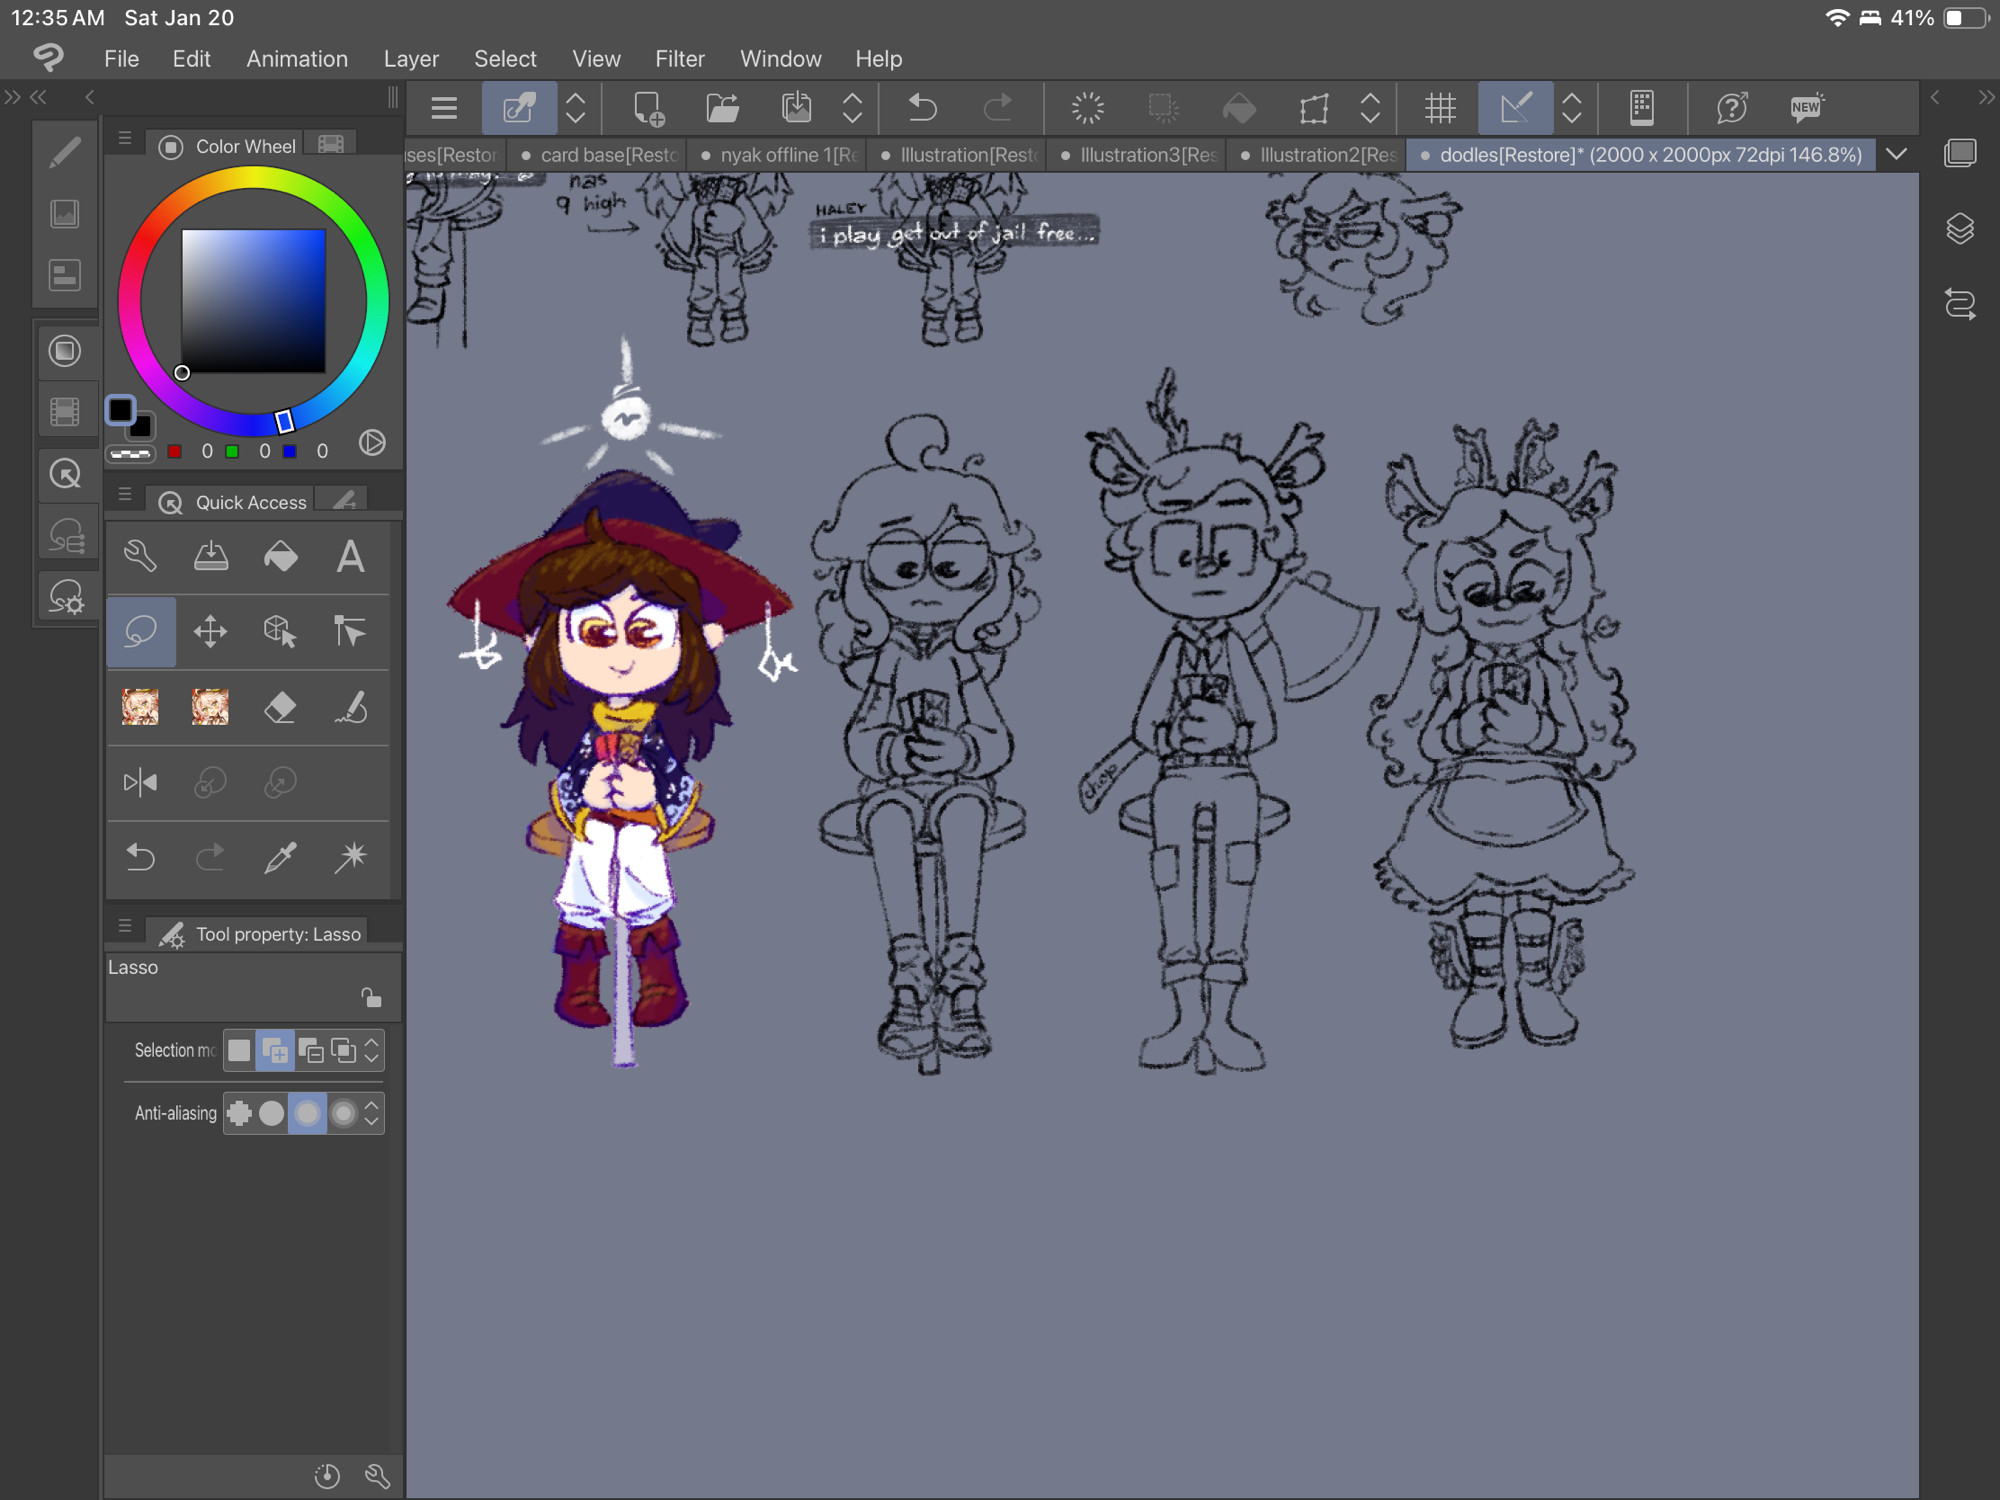Viewport: 2000px width, 1500px height.
Task: Click the Clip Studio logo icon
Action: [48, 57]
